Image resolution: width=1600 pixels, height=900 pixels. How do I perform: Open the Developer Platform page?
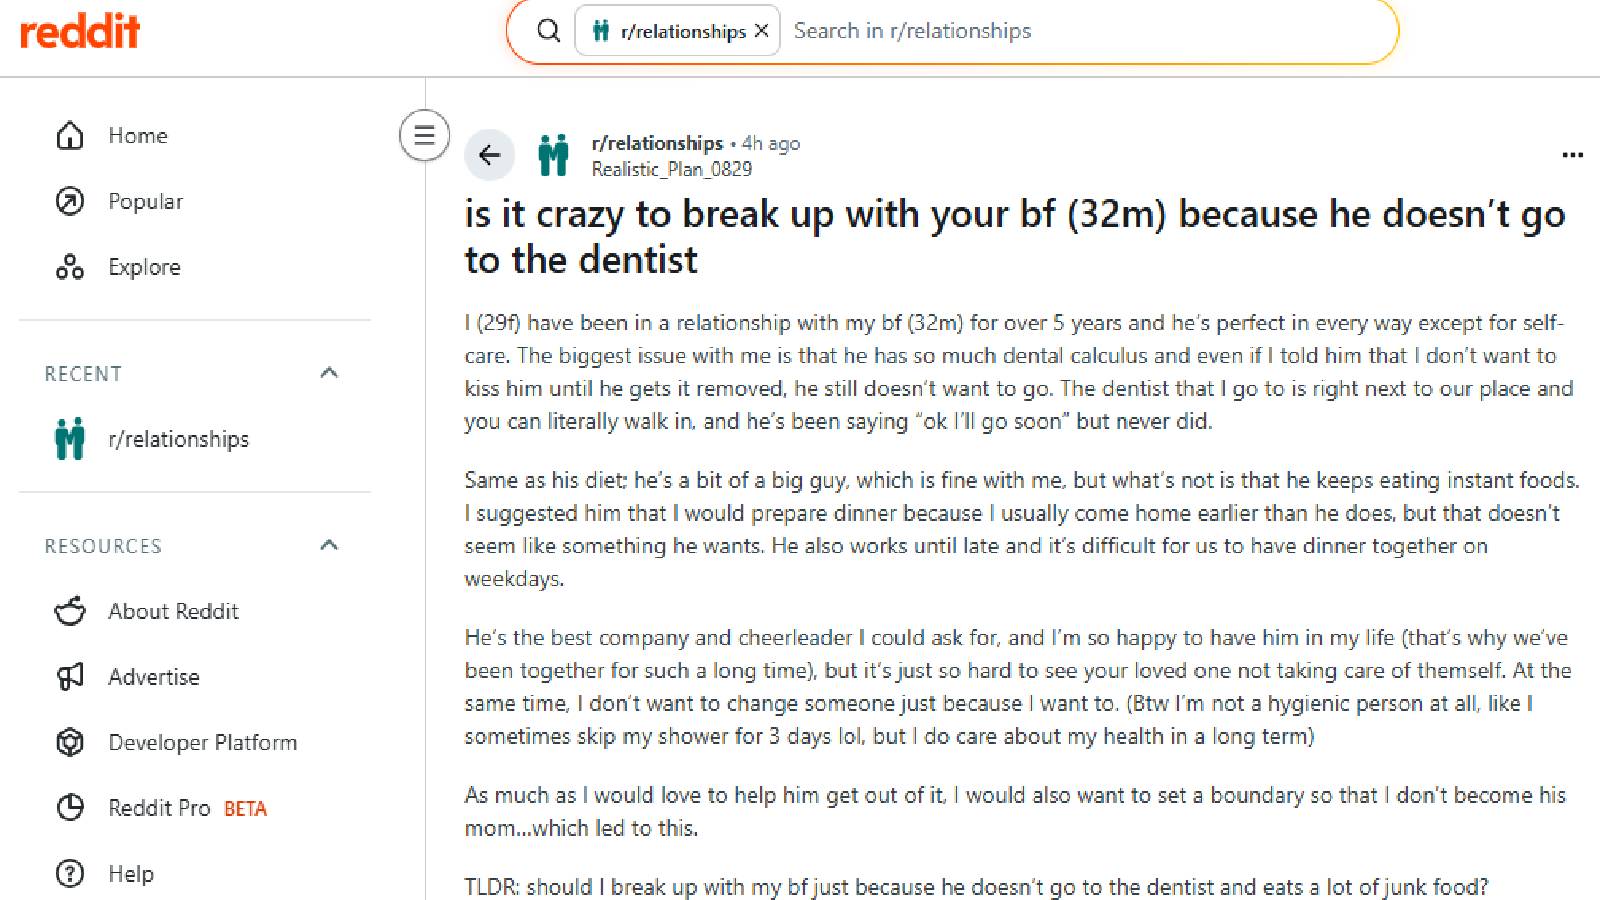click(202, 742)
